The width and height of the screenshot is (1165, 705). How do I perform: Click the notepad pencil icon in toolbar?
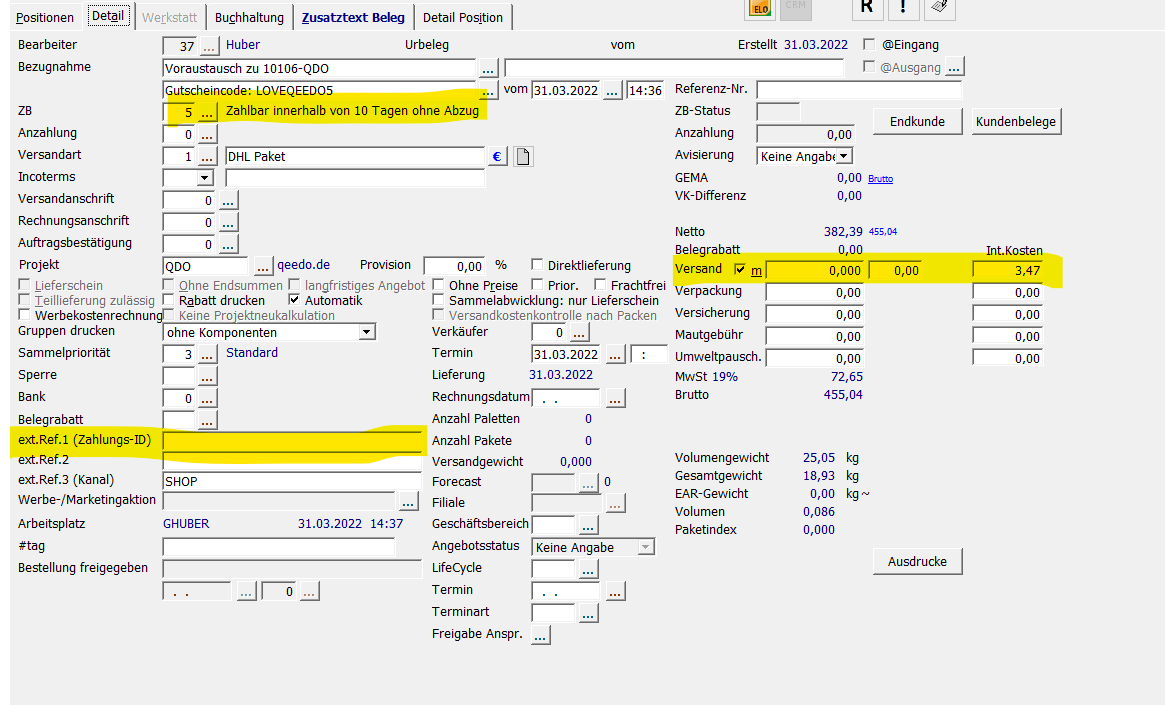pos(939,8)
